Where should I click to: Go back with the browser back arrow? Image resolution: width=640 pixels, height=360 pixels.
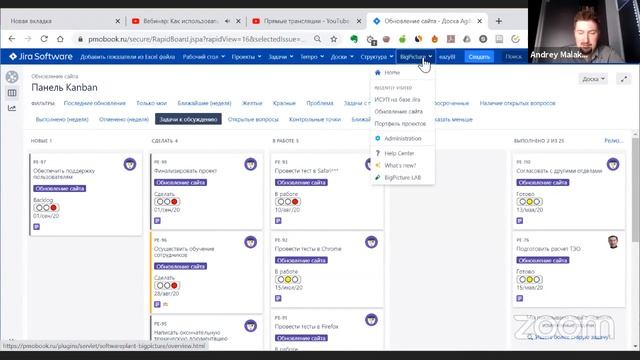12,39
